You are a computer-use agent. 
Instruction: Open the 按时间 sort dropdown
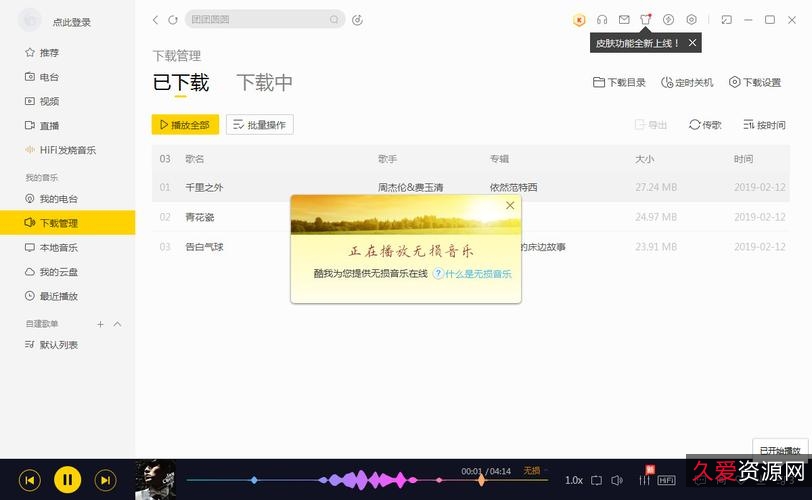(x=764, y=125)
